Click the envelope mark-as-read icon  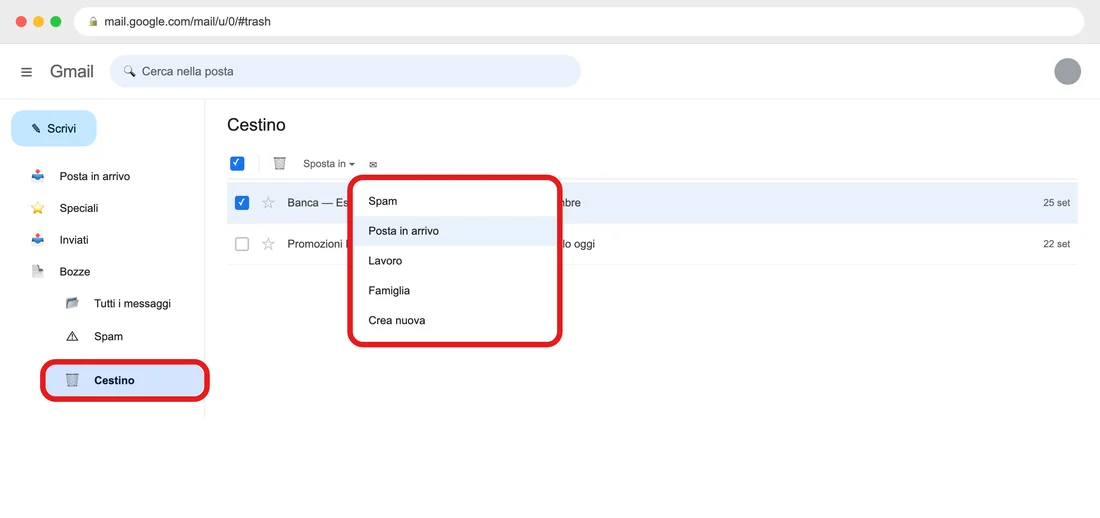(x=373, y=164)
